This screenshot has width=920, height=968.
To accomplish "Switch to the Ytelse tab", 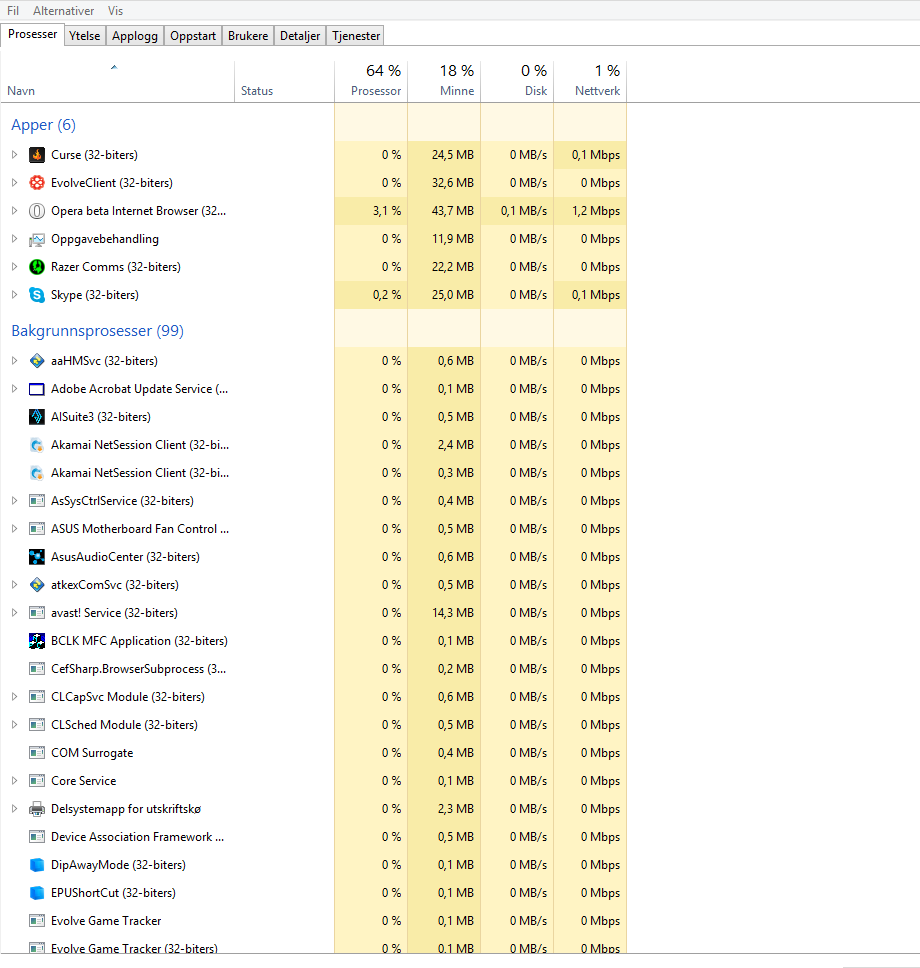I will click(85, 36).
